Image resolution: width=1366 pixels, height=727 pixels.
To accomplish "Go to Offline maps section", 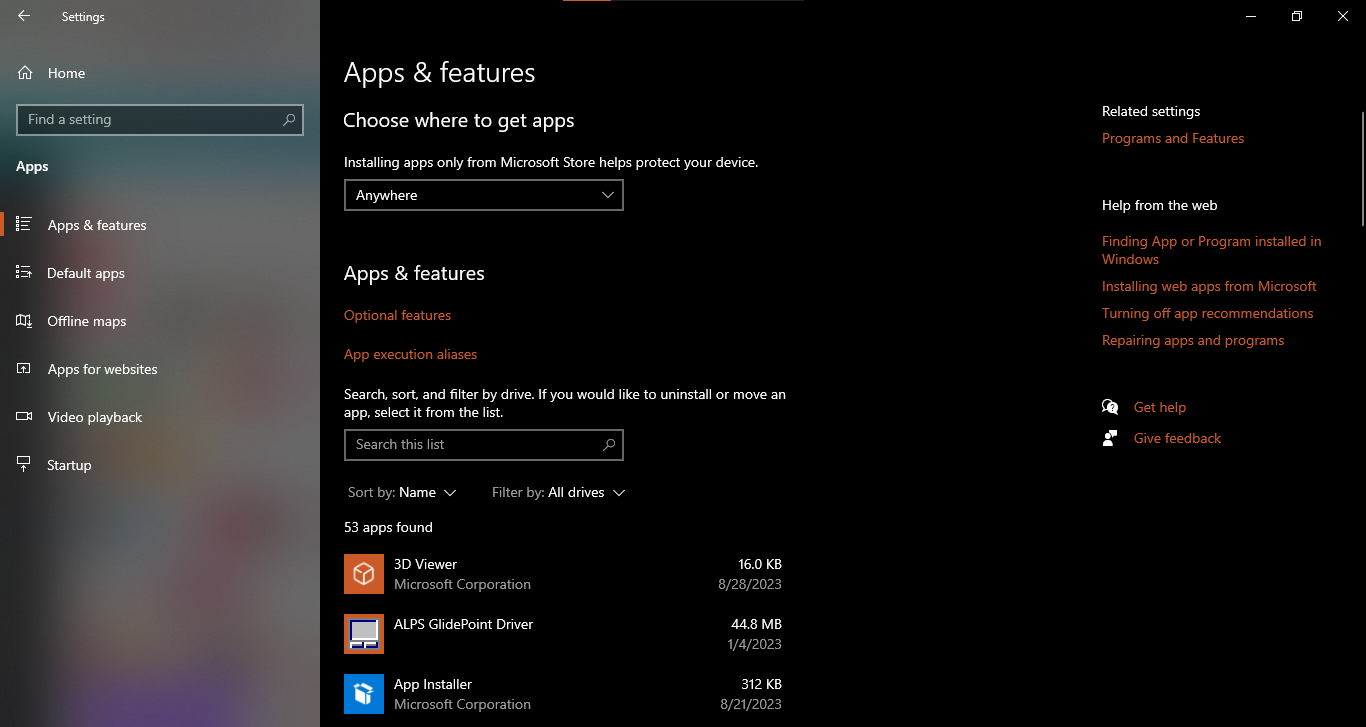I will point(87,321).
